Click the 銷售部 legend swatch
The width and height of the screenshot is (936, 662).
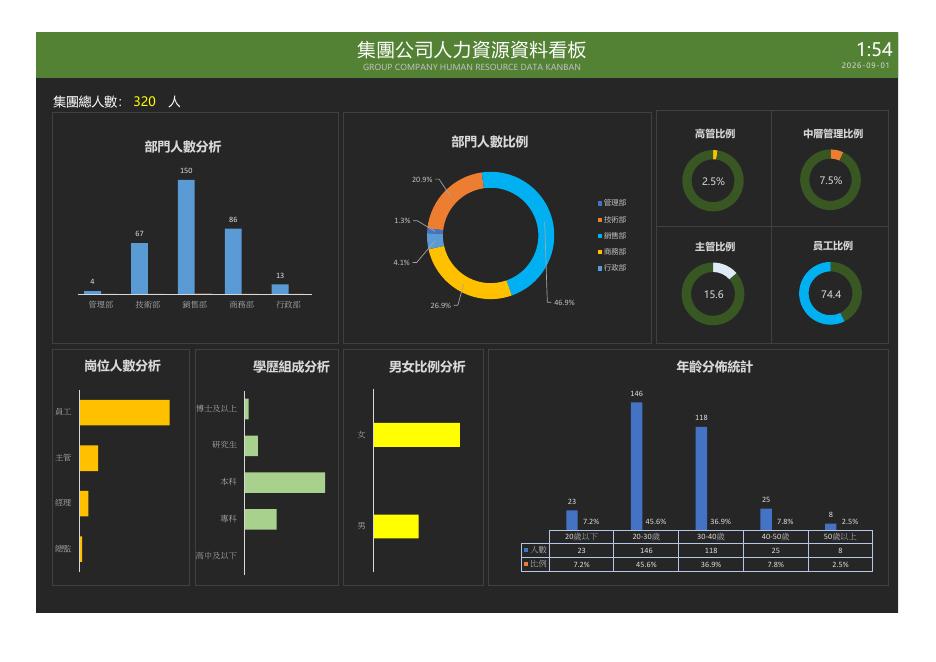(600, 236)
